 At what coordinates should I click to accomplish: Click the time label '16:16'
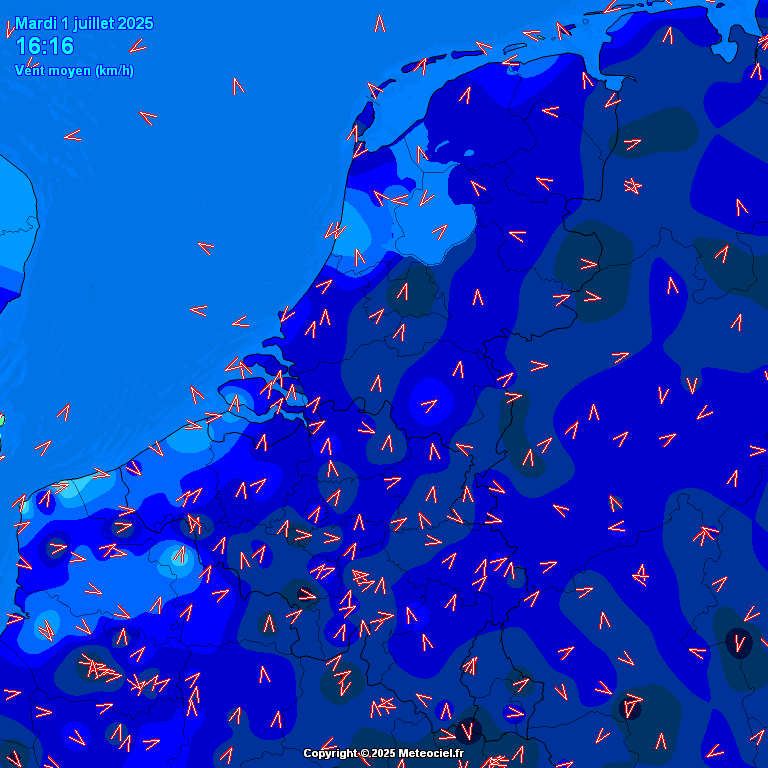(45, 46)
